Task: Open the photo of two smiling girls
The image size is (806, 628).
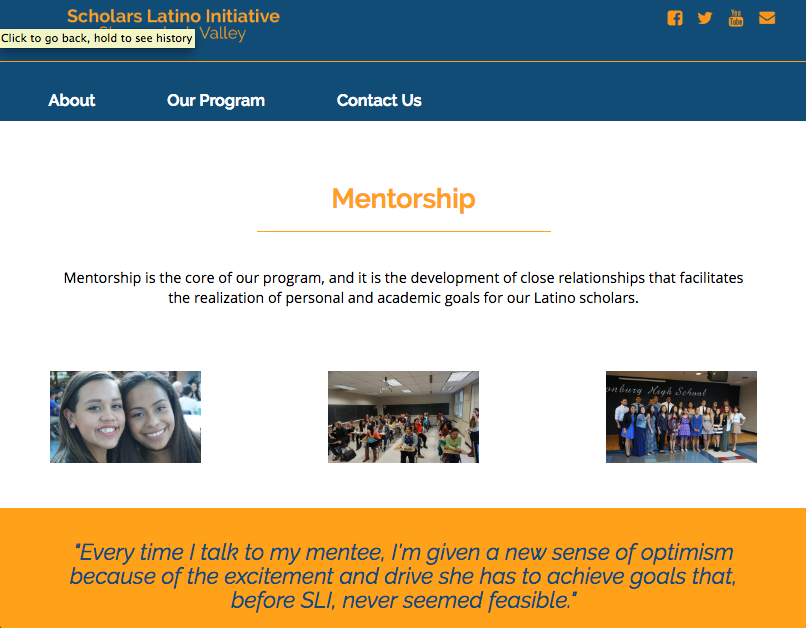Action: tap(125, 417)
